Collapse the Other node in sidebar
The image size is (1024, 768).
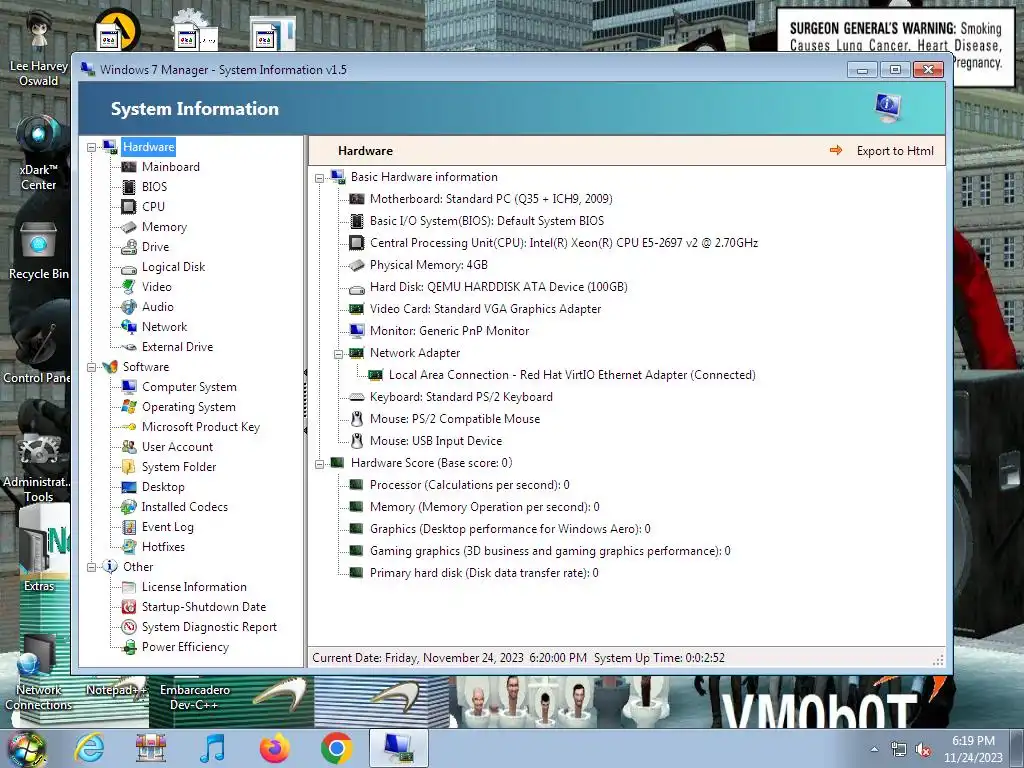91,568
